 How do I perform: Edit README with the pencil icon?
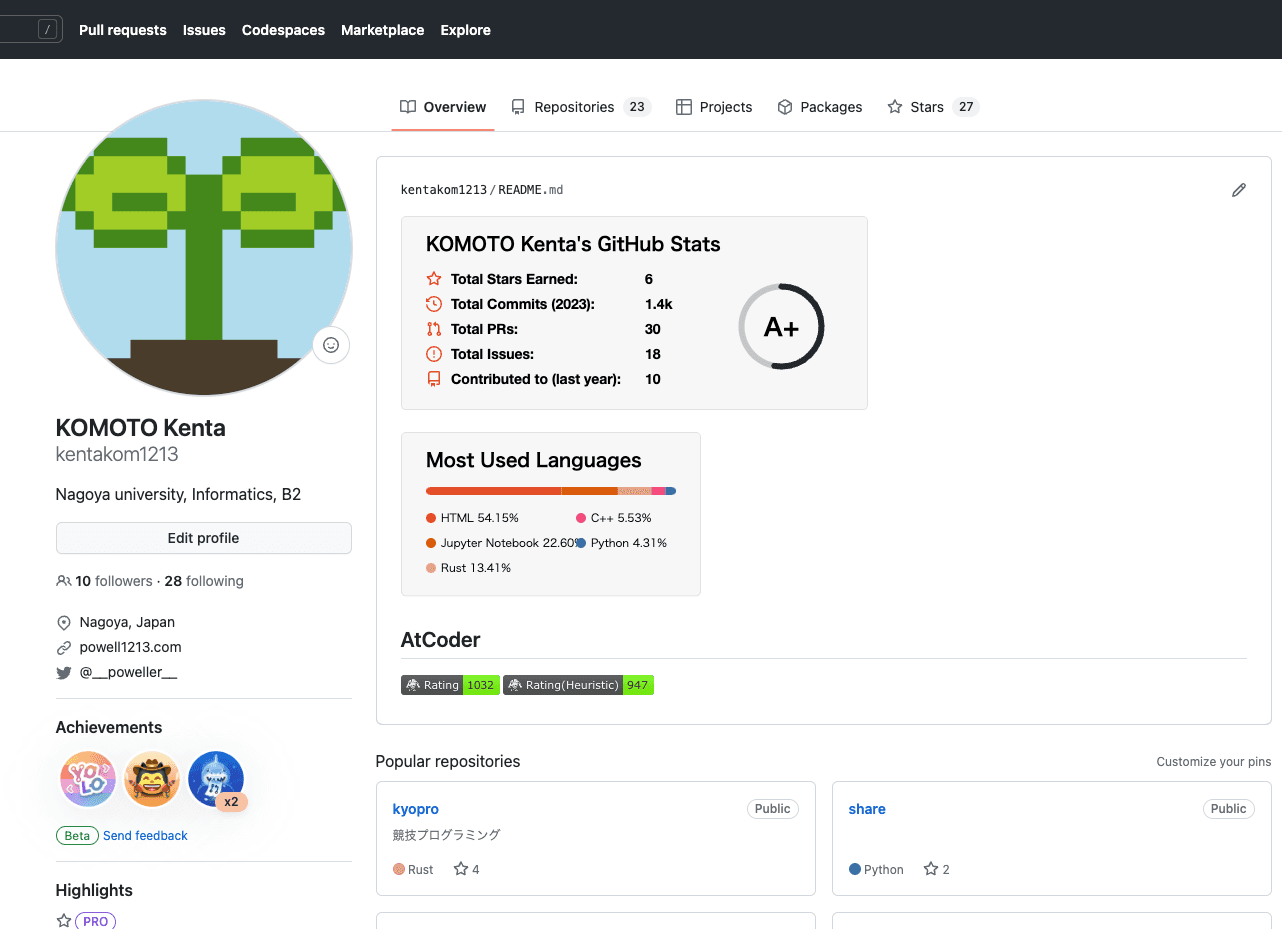(x=1239, y=190)
